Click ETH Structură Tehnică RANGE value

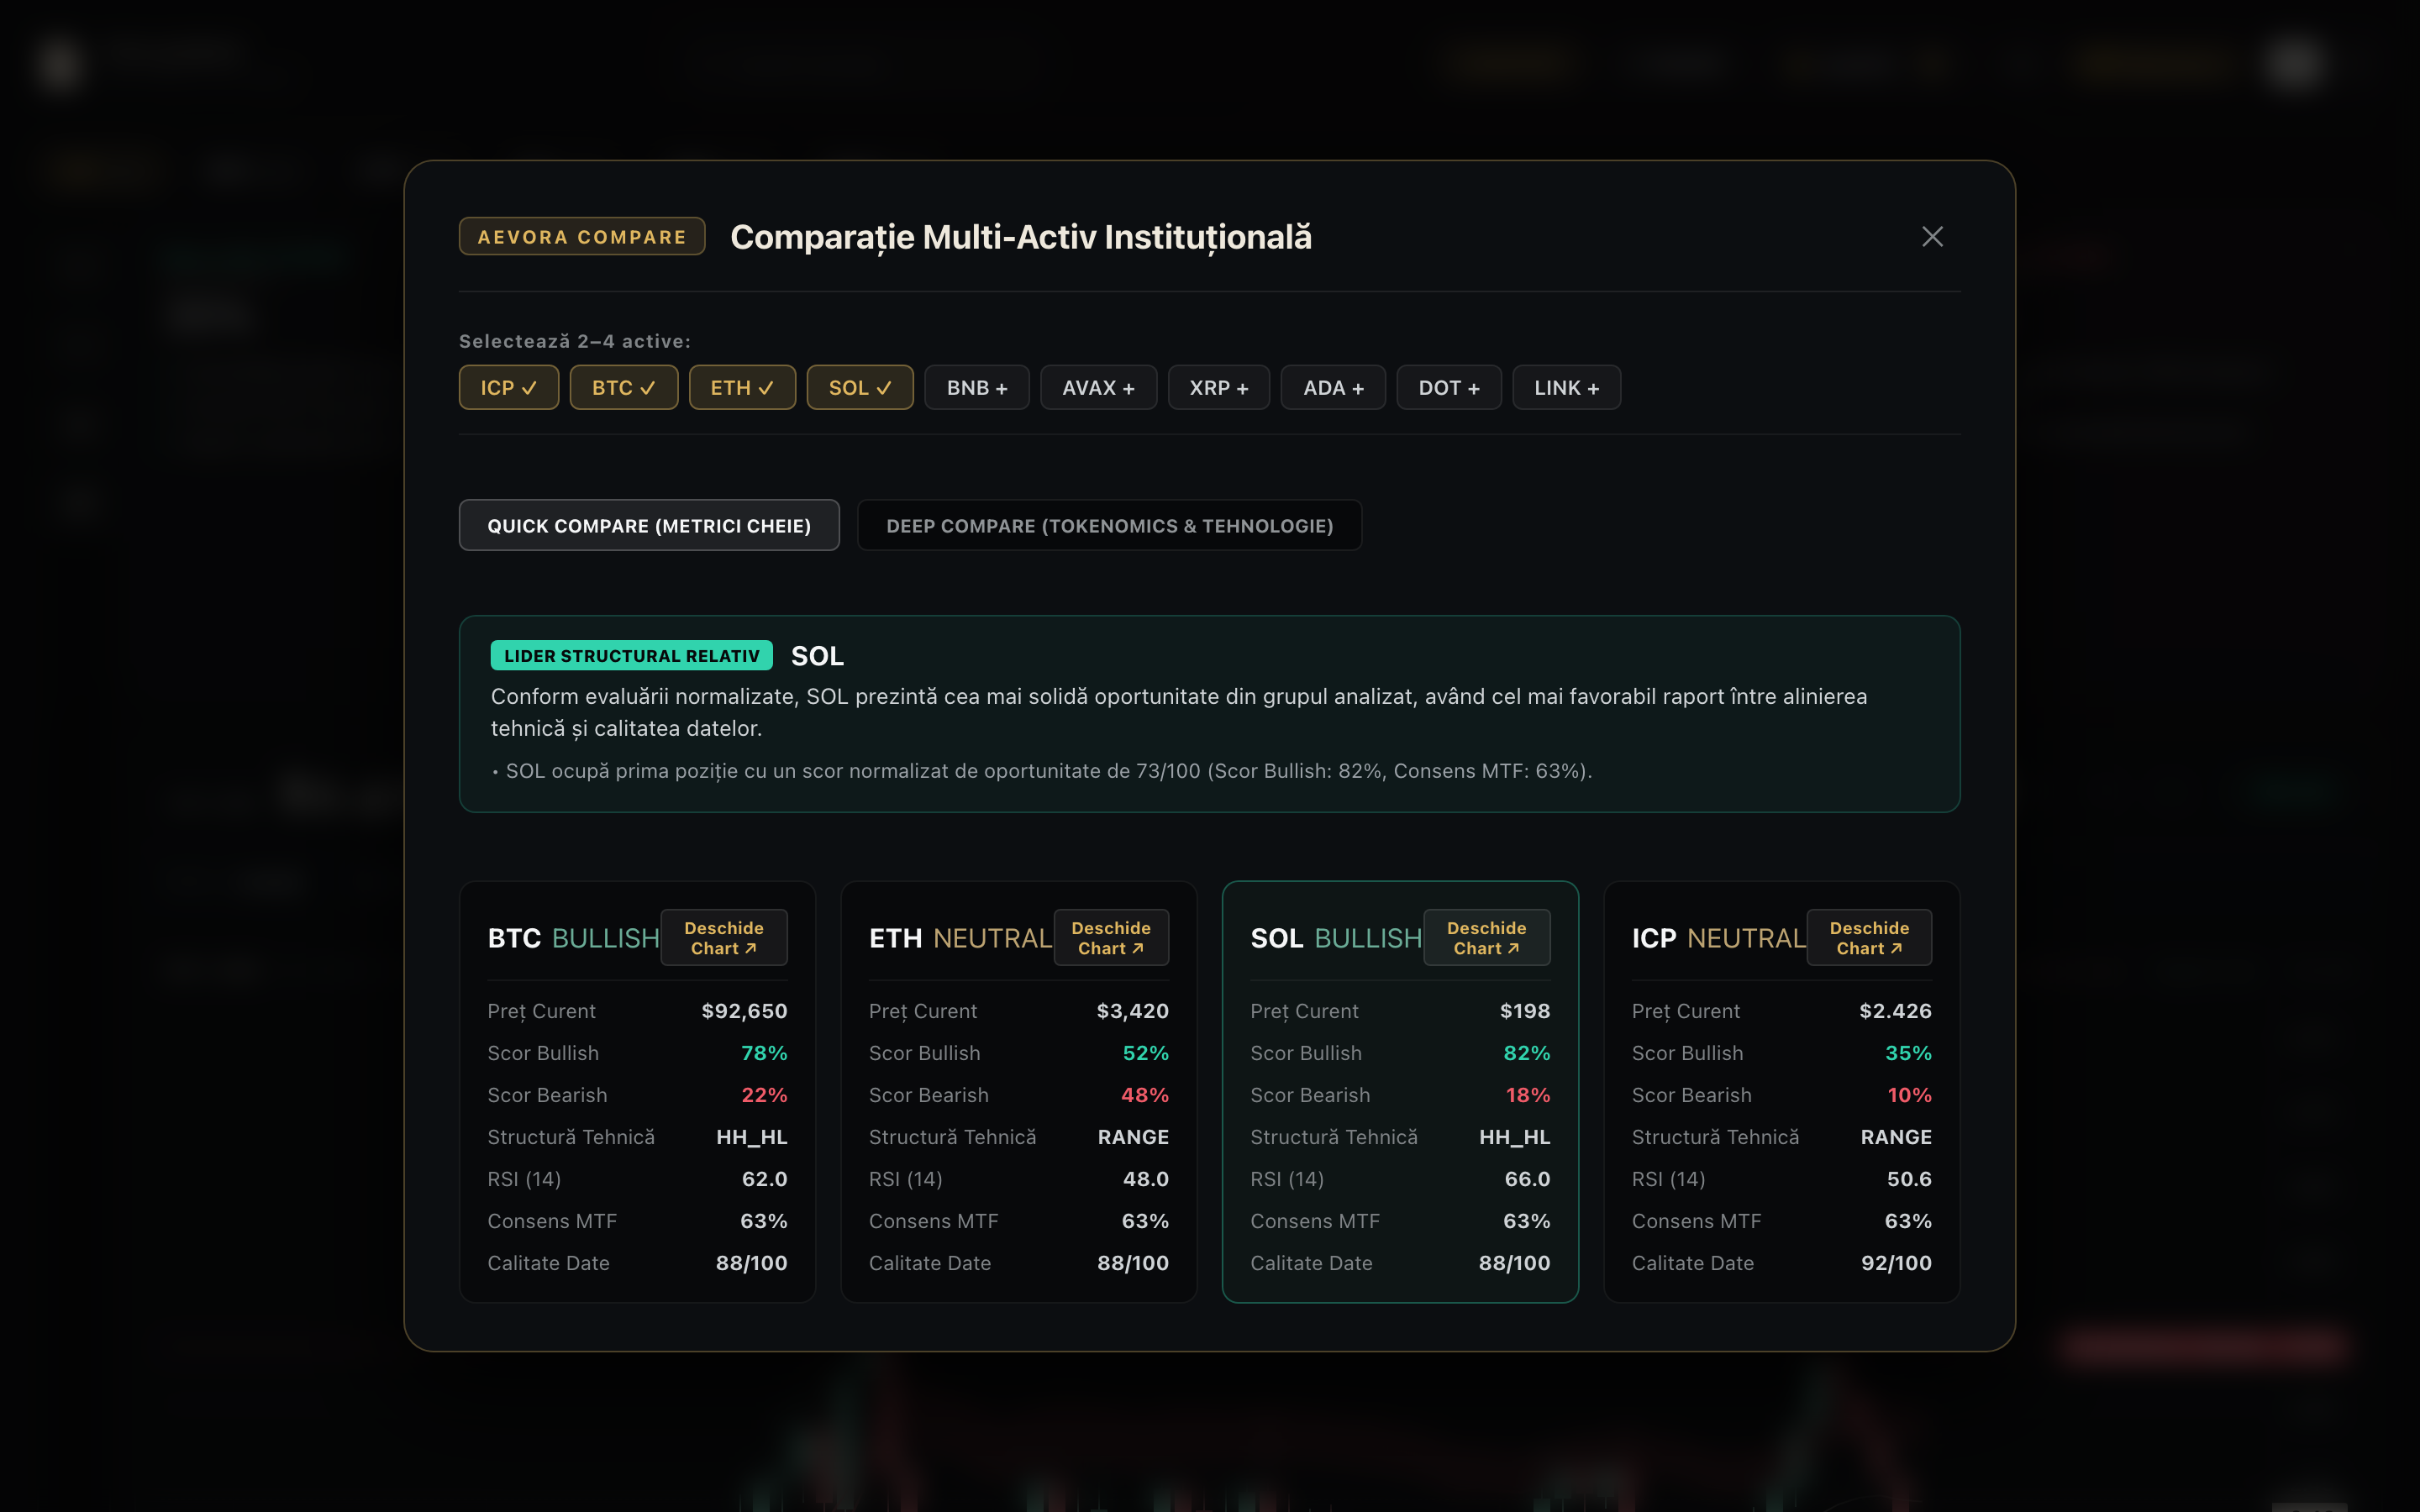point(1133,1137)
